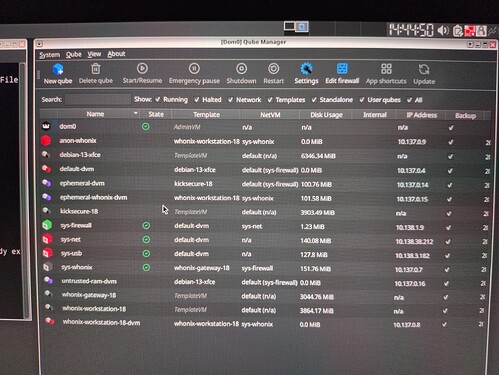The width and height of the screenshot is (499, 375).
Task: Sort by the Internal column header
Action: [375, 115]
